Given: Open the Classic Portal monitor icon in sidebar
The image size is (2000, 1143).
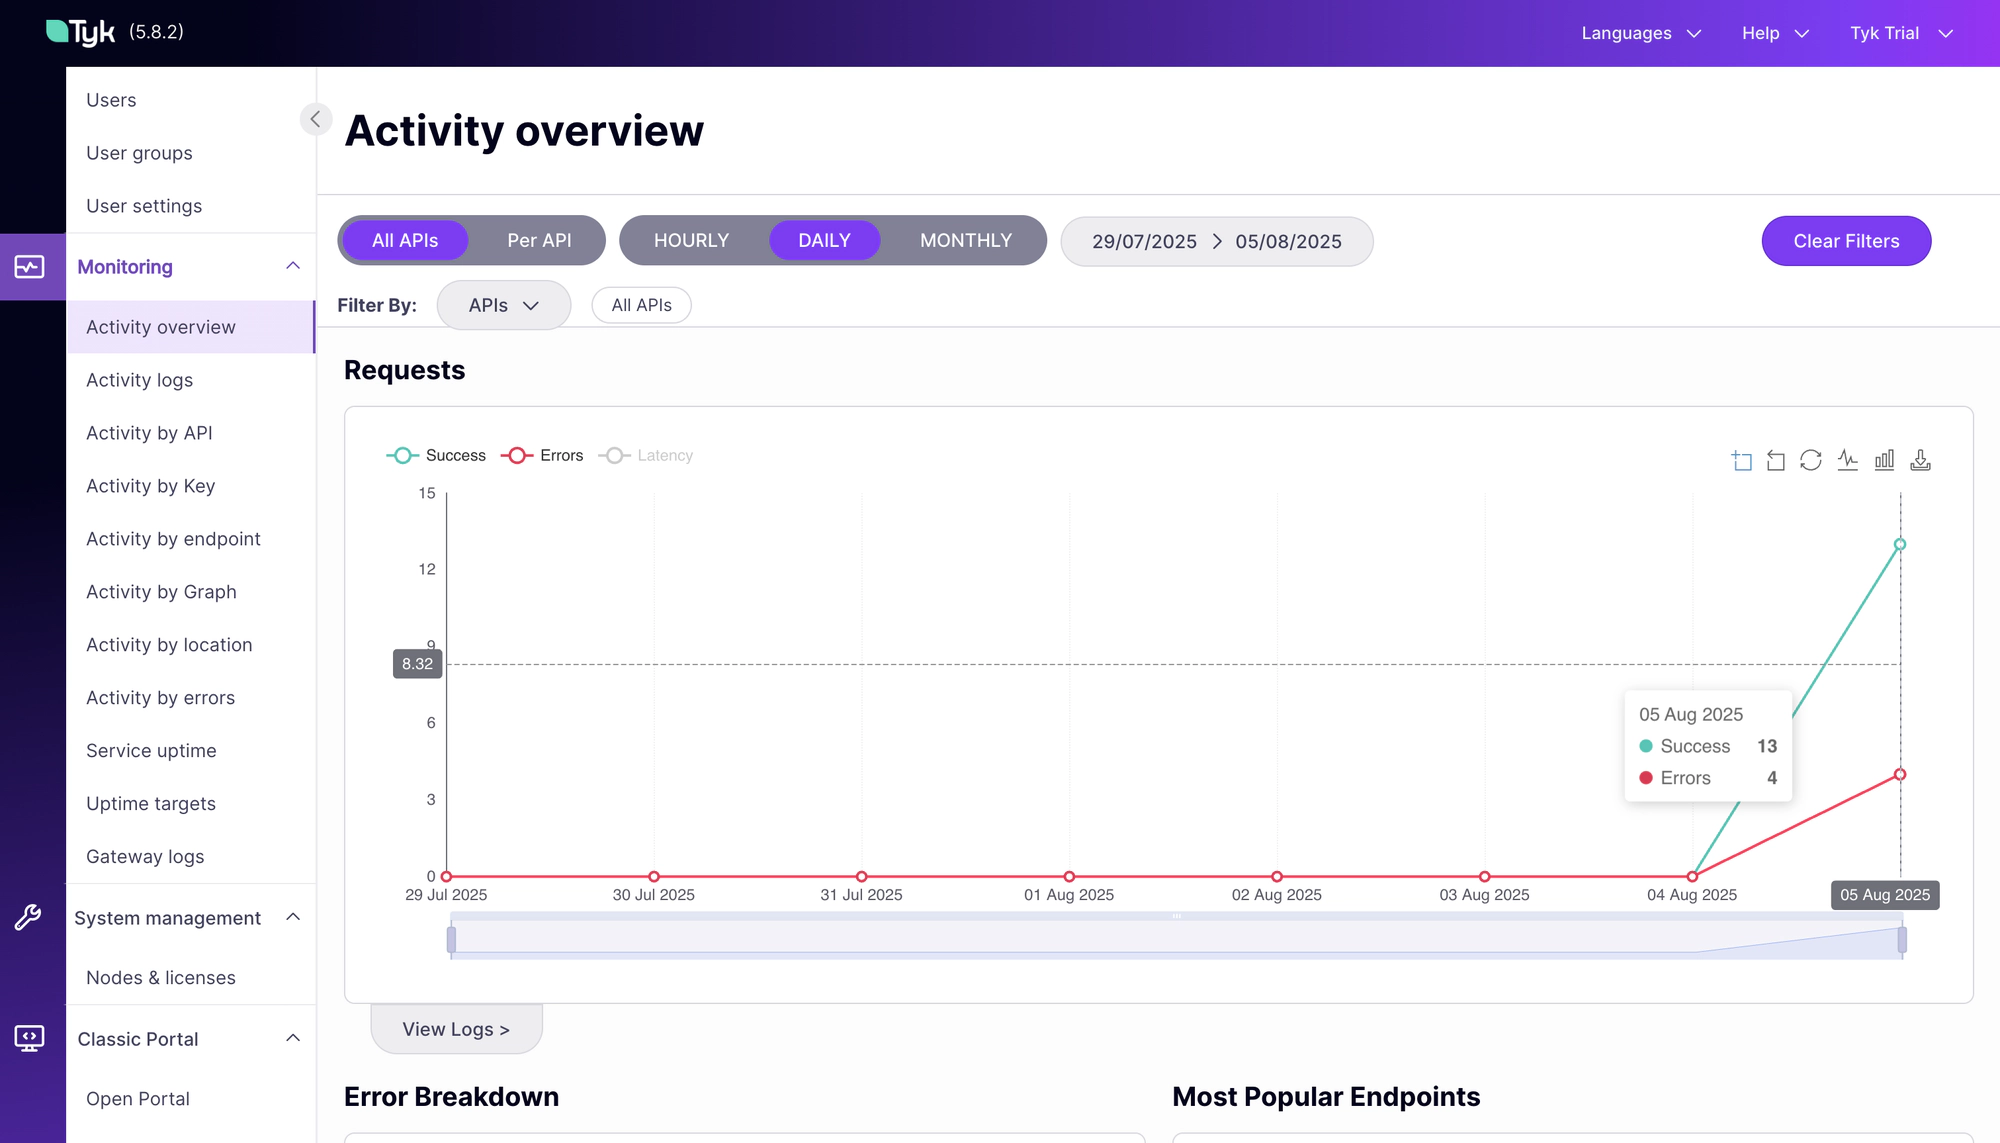Looking at the screenshot, I should [30, 1038].
